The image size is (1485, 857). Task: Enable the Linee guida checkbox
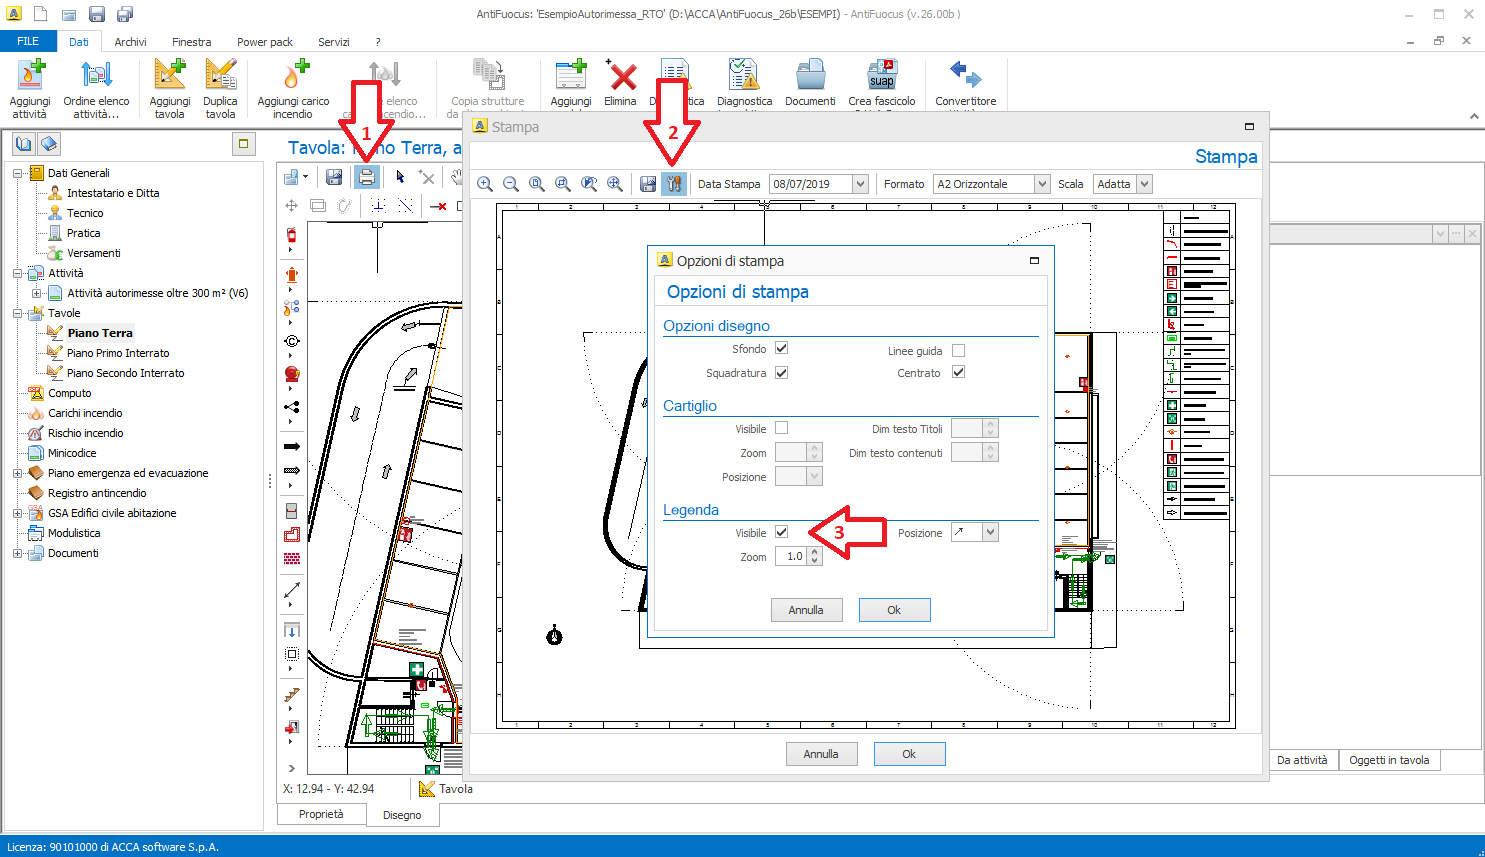958,350
